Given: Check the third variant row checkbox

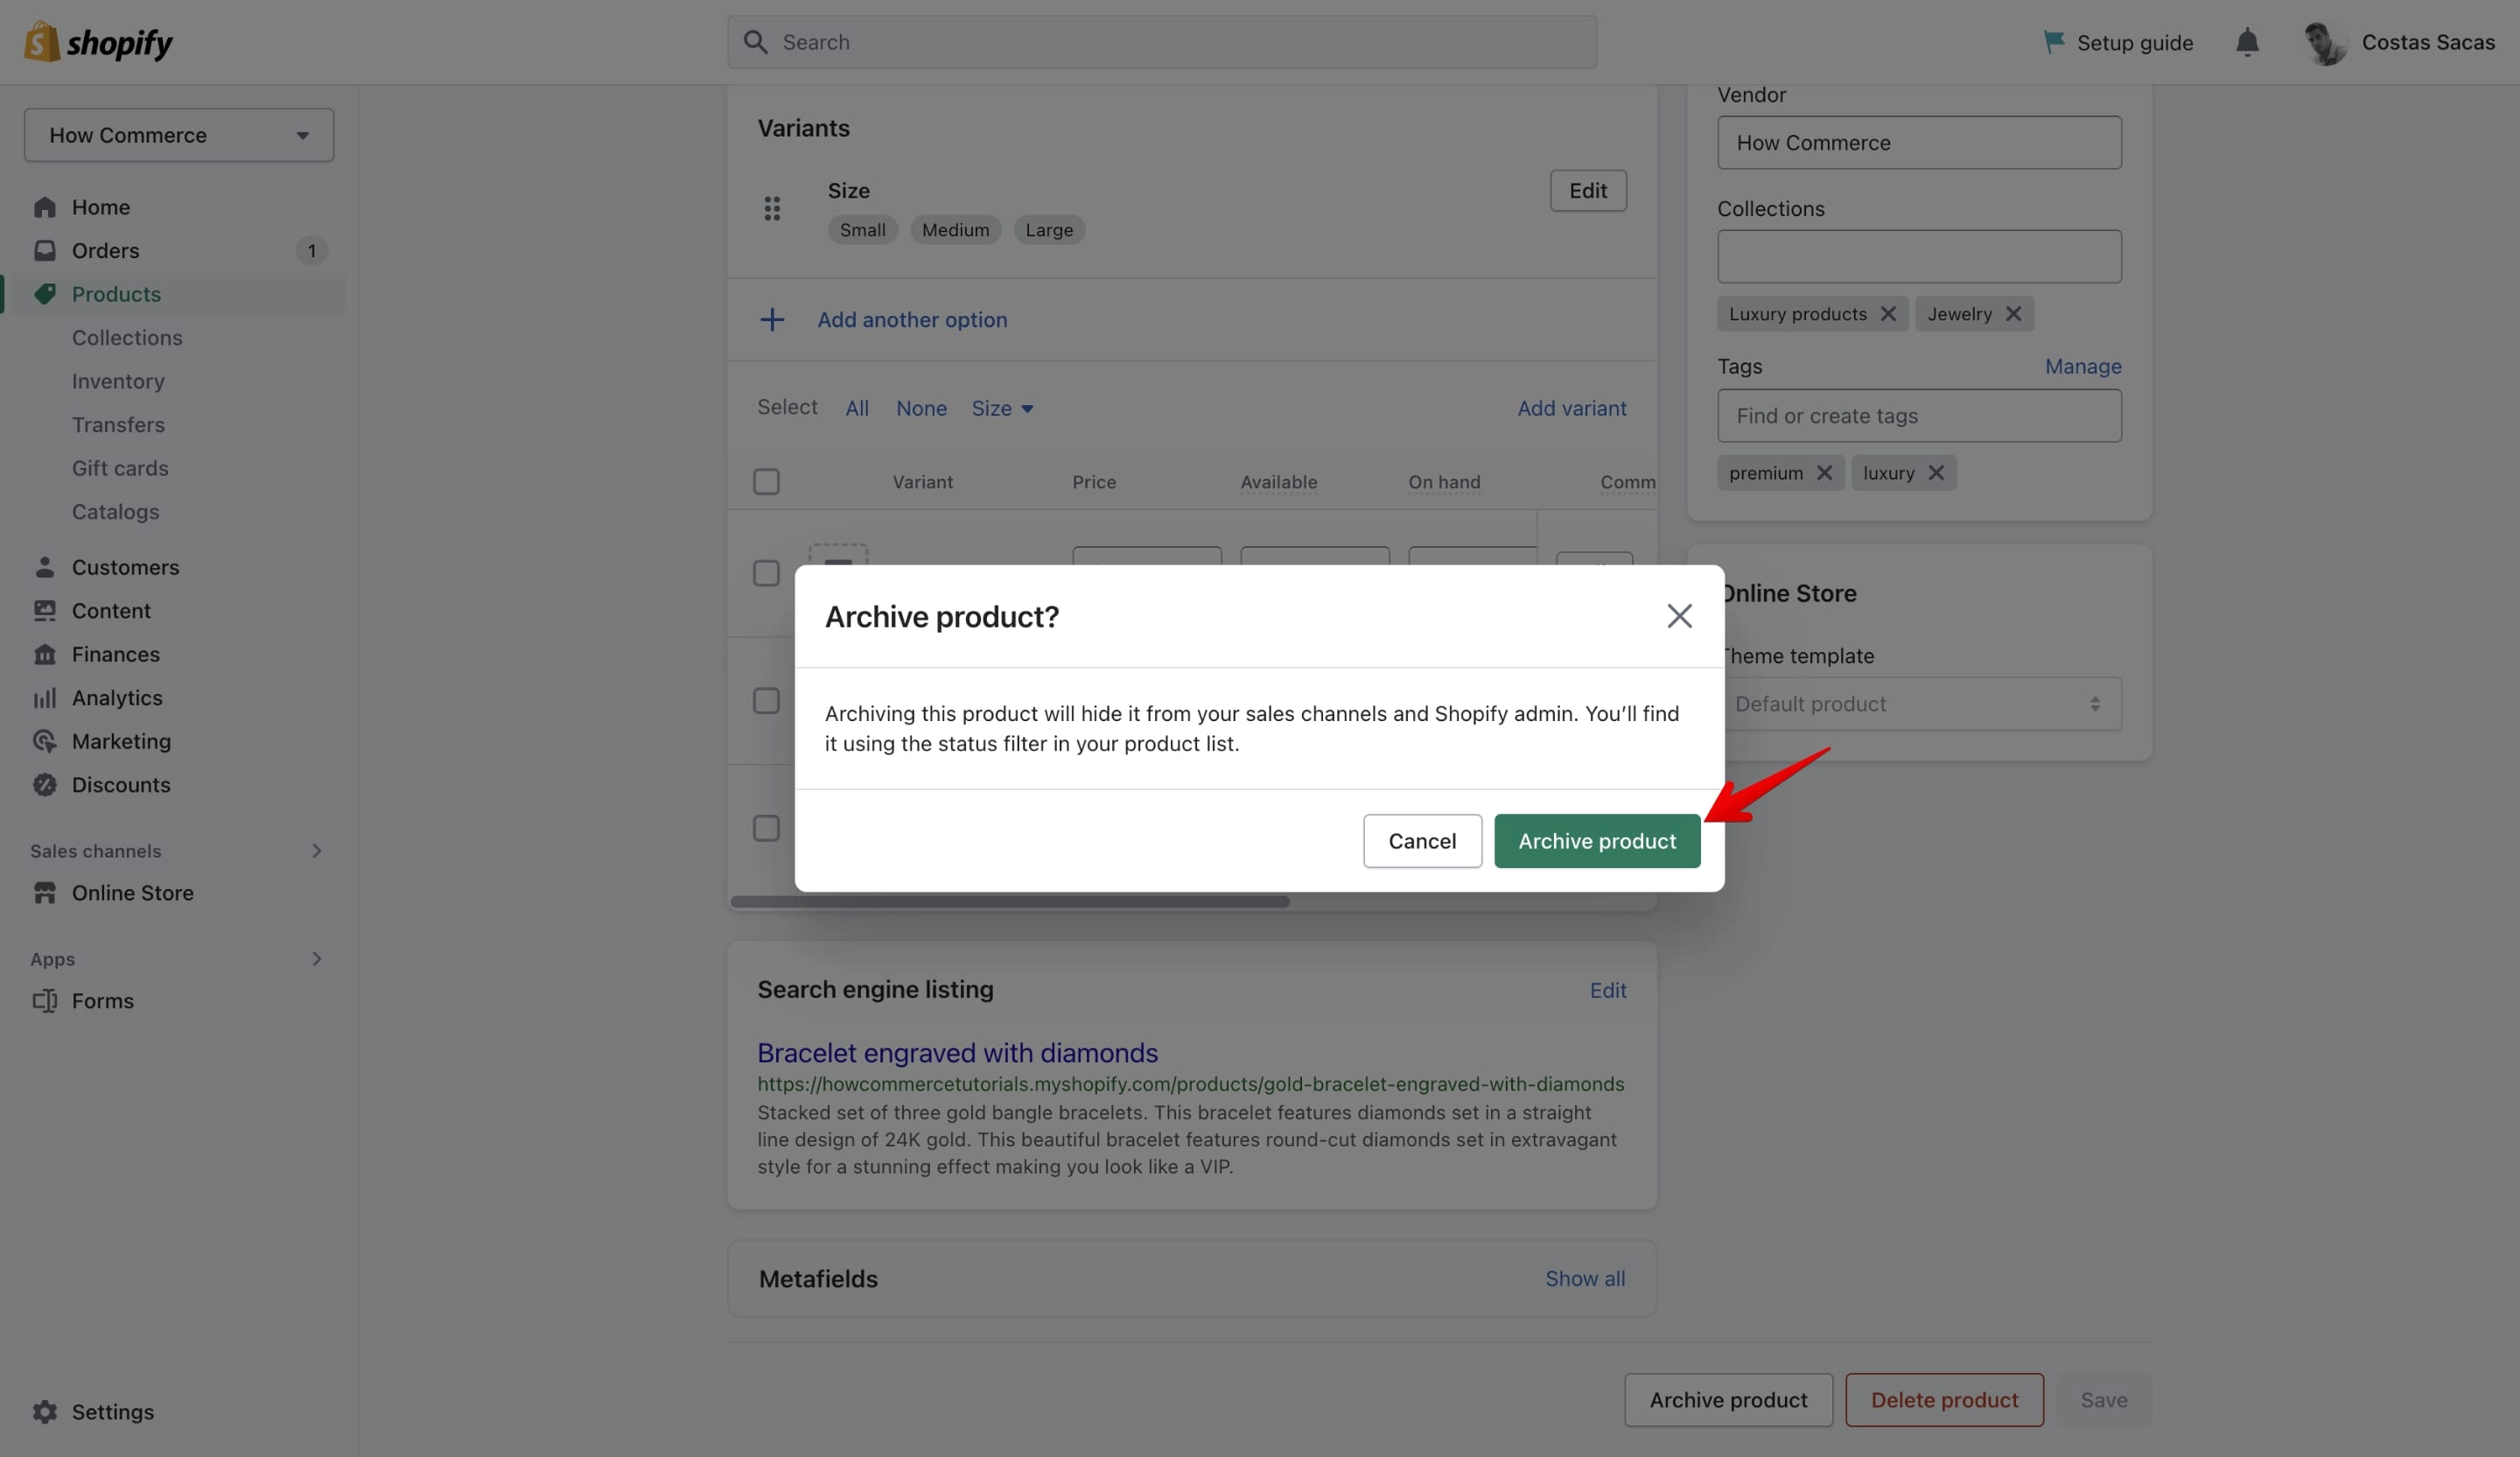Looking at the screenshot, I should tap(766, 828).
